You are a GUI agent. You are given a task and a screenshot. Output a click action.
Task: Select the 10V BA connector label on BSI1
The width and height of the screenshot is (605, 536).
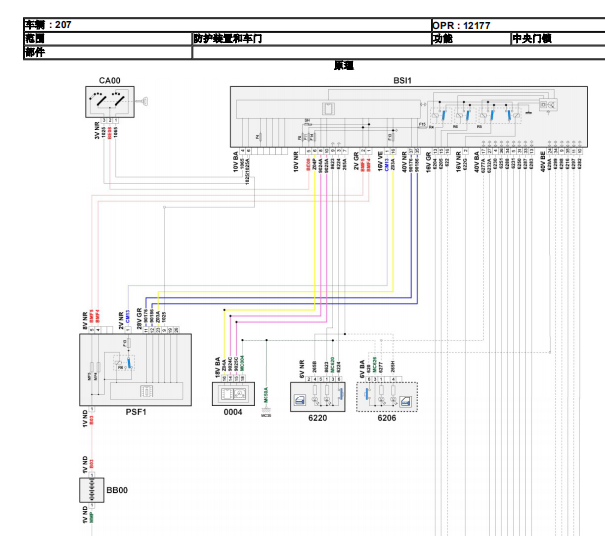point(235,161)
